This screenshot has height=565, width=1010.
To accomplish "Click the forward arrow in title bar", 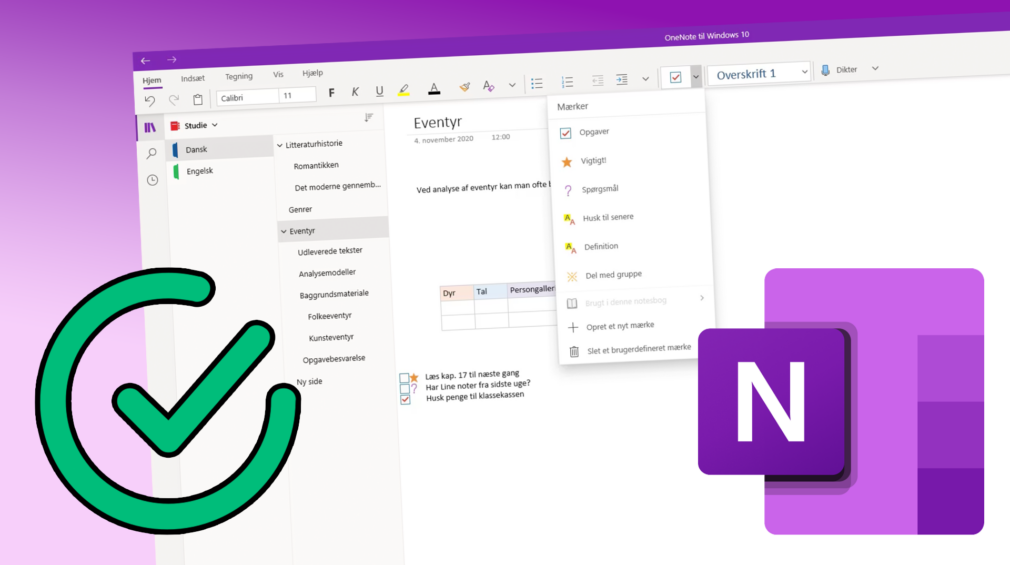I will point(171,60).
